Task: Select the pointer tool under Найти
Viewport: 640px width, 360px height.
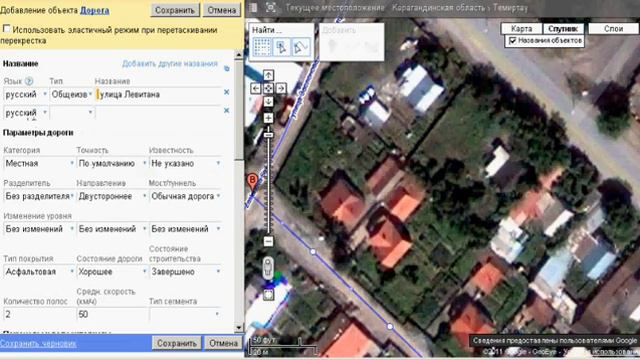Action: tap(281, 47)
